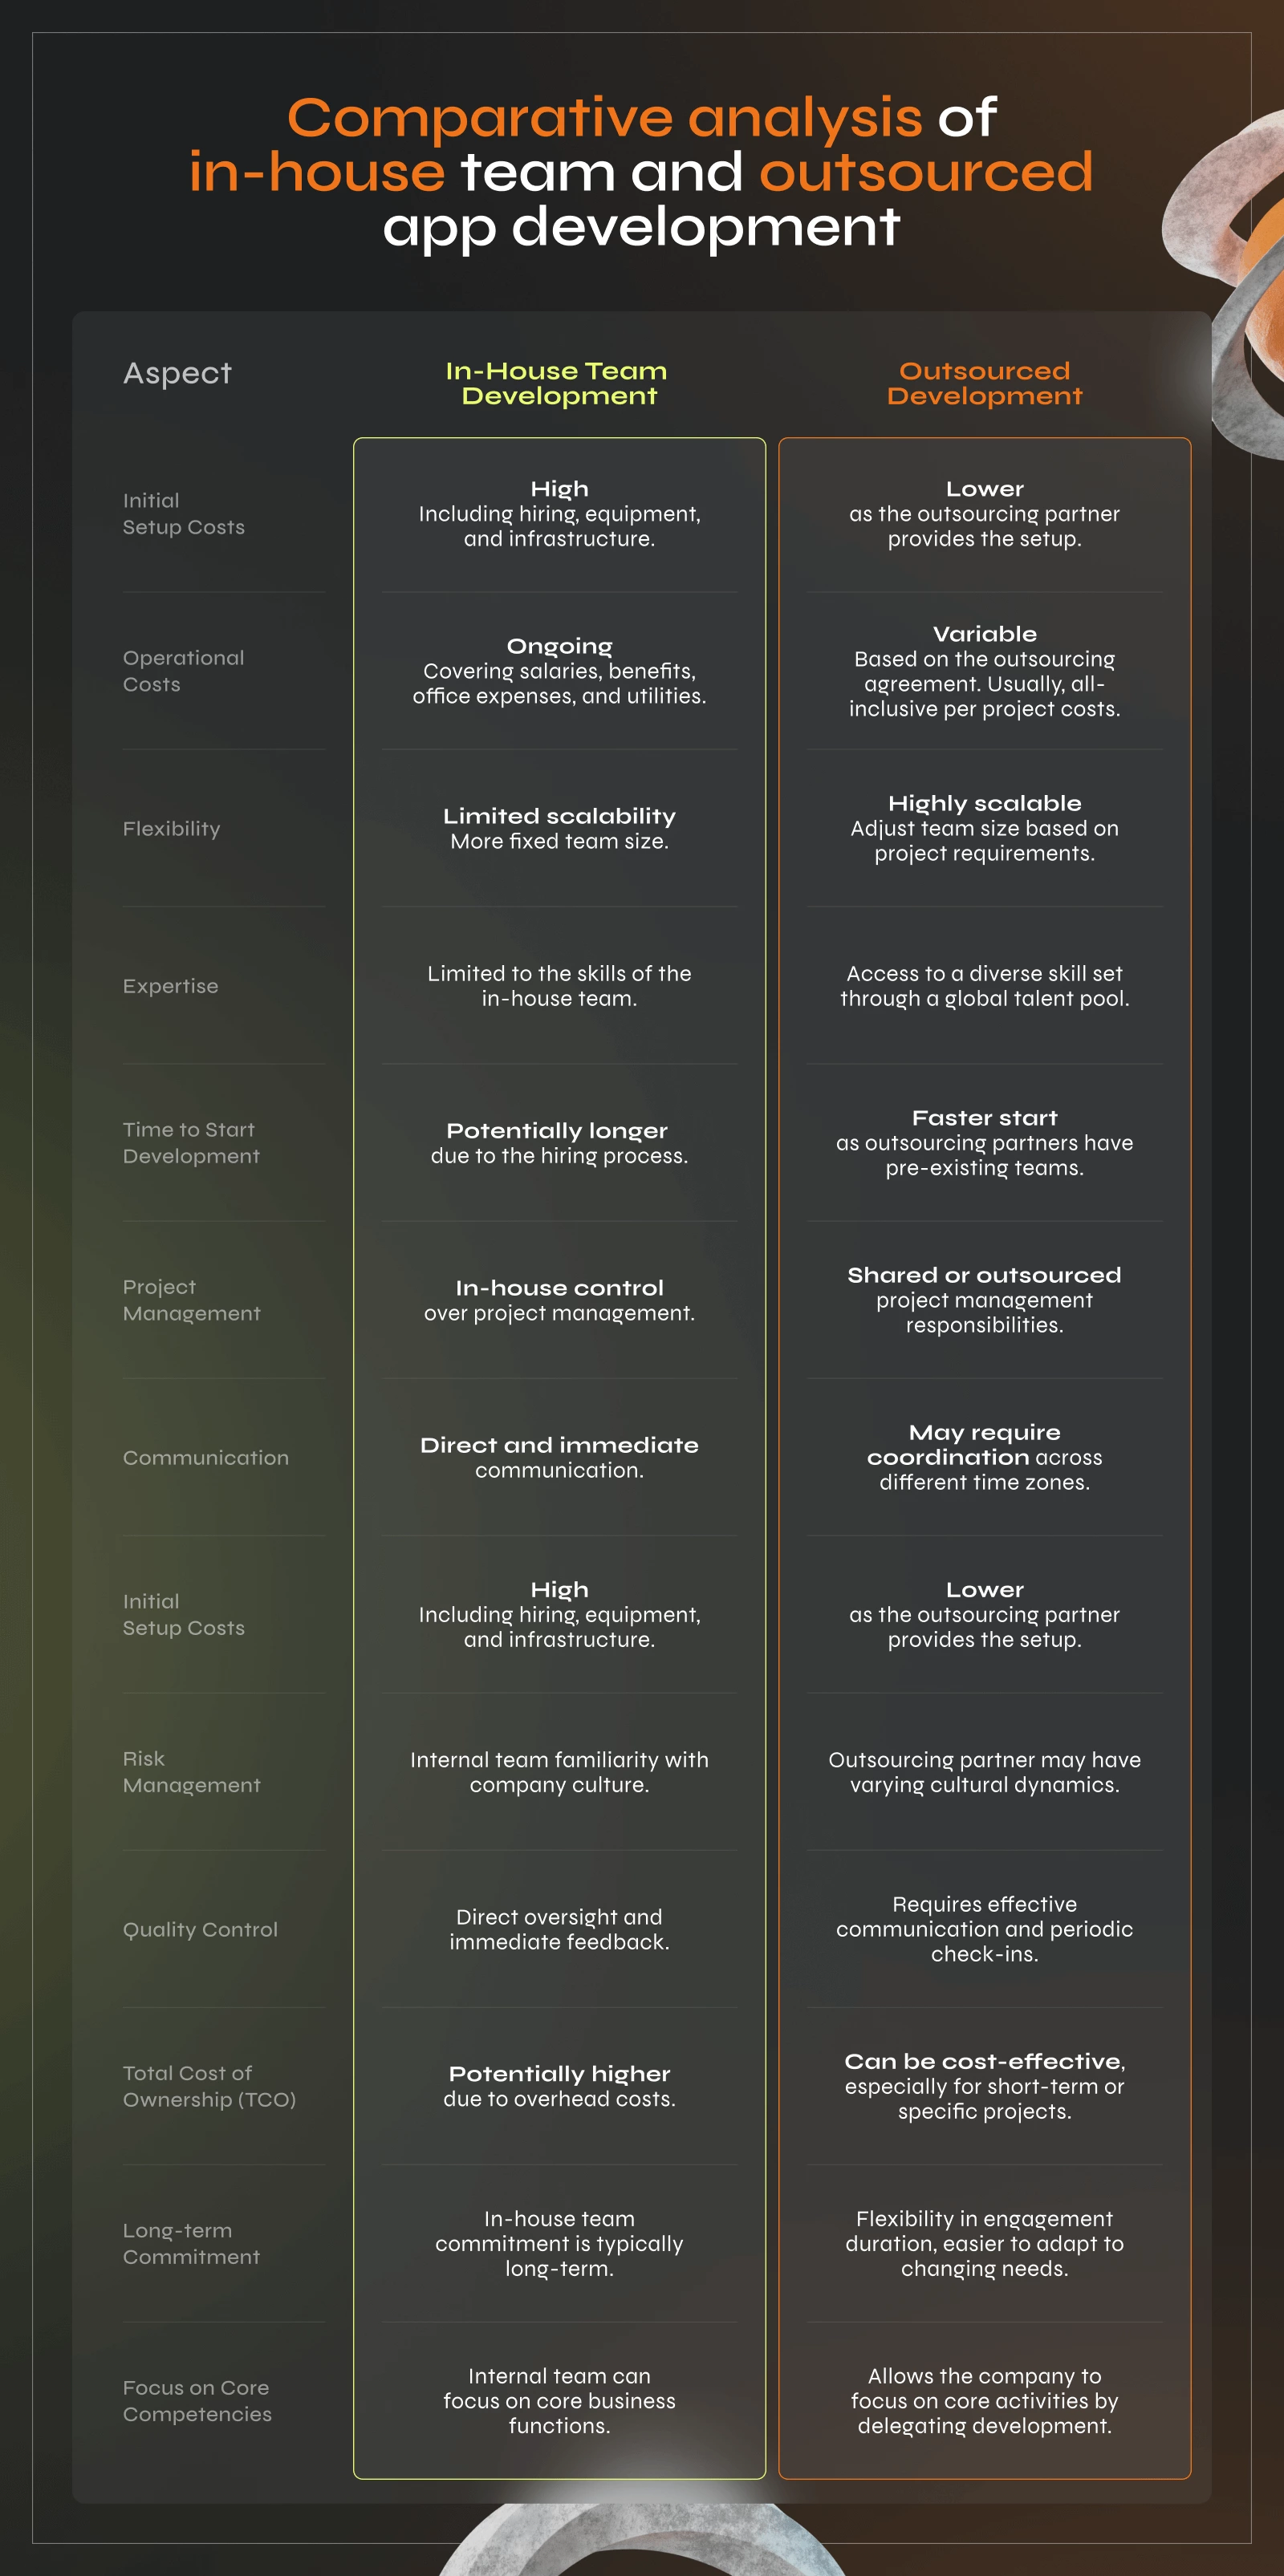
Task: Click the "Total Cost of Ownership (TCO)" label
Action: pos(209,2086)
